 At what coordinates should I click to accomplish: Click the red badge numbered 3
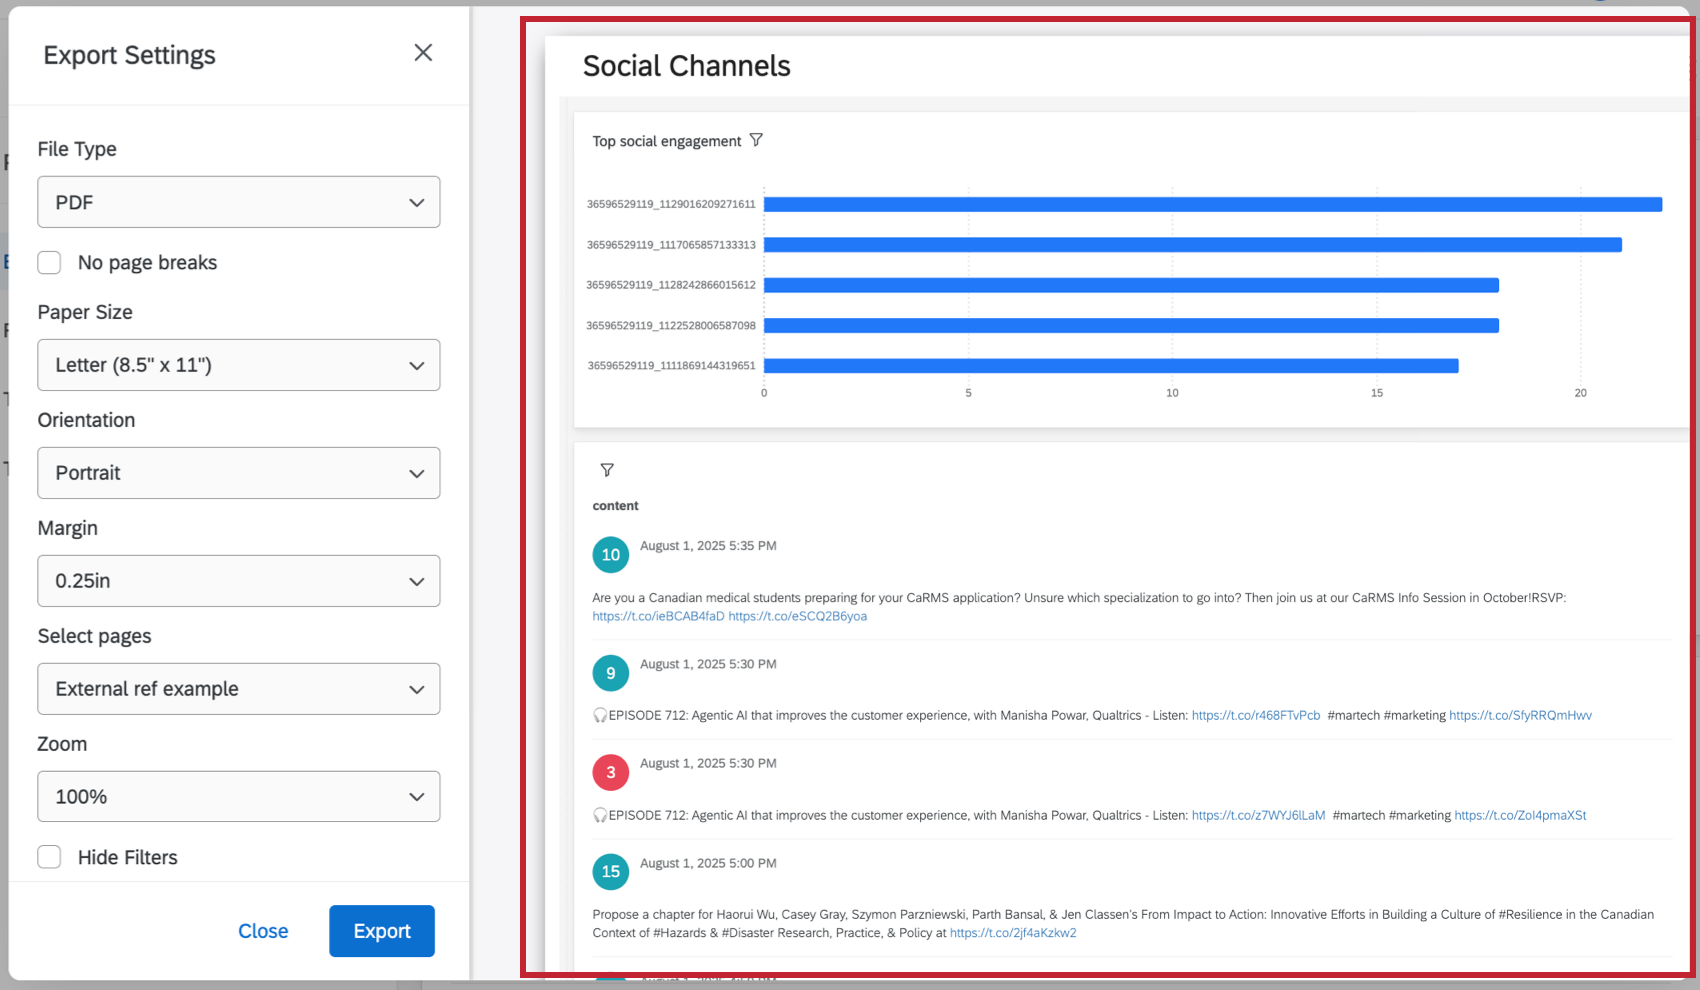(x=611, y=772)
